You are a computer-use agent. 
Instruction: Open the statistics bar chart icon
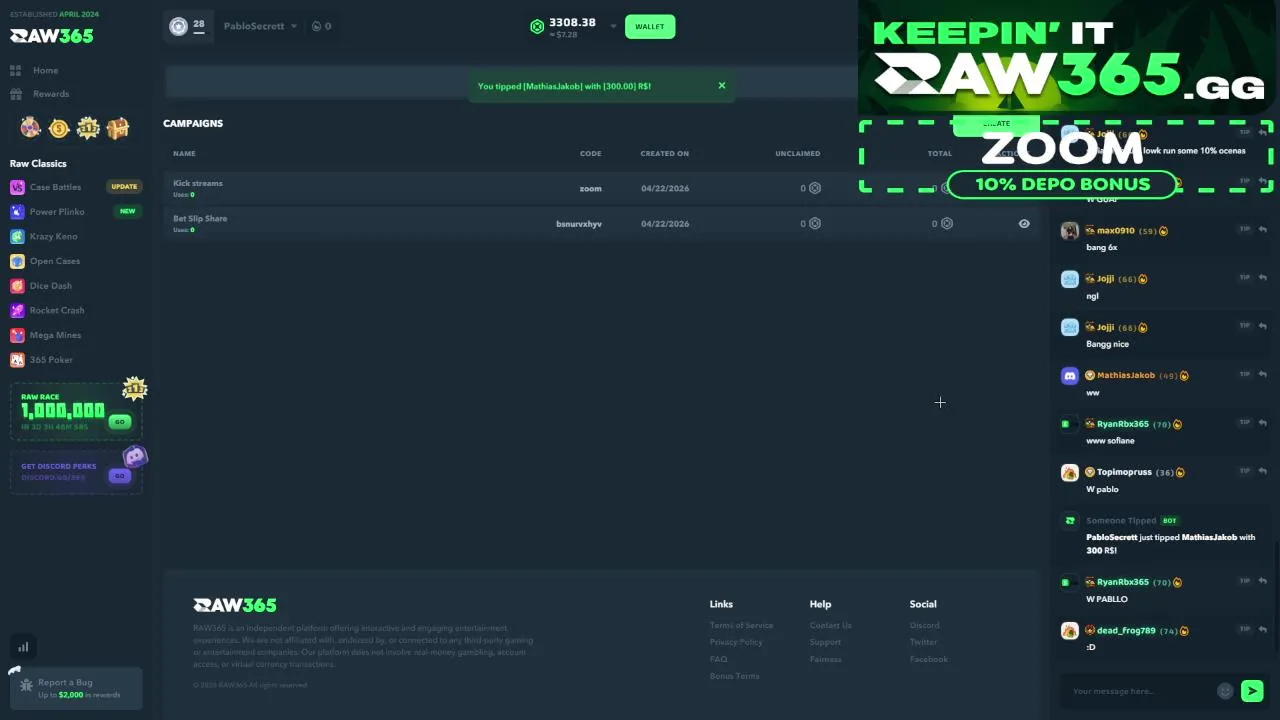pos(22,647)
